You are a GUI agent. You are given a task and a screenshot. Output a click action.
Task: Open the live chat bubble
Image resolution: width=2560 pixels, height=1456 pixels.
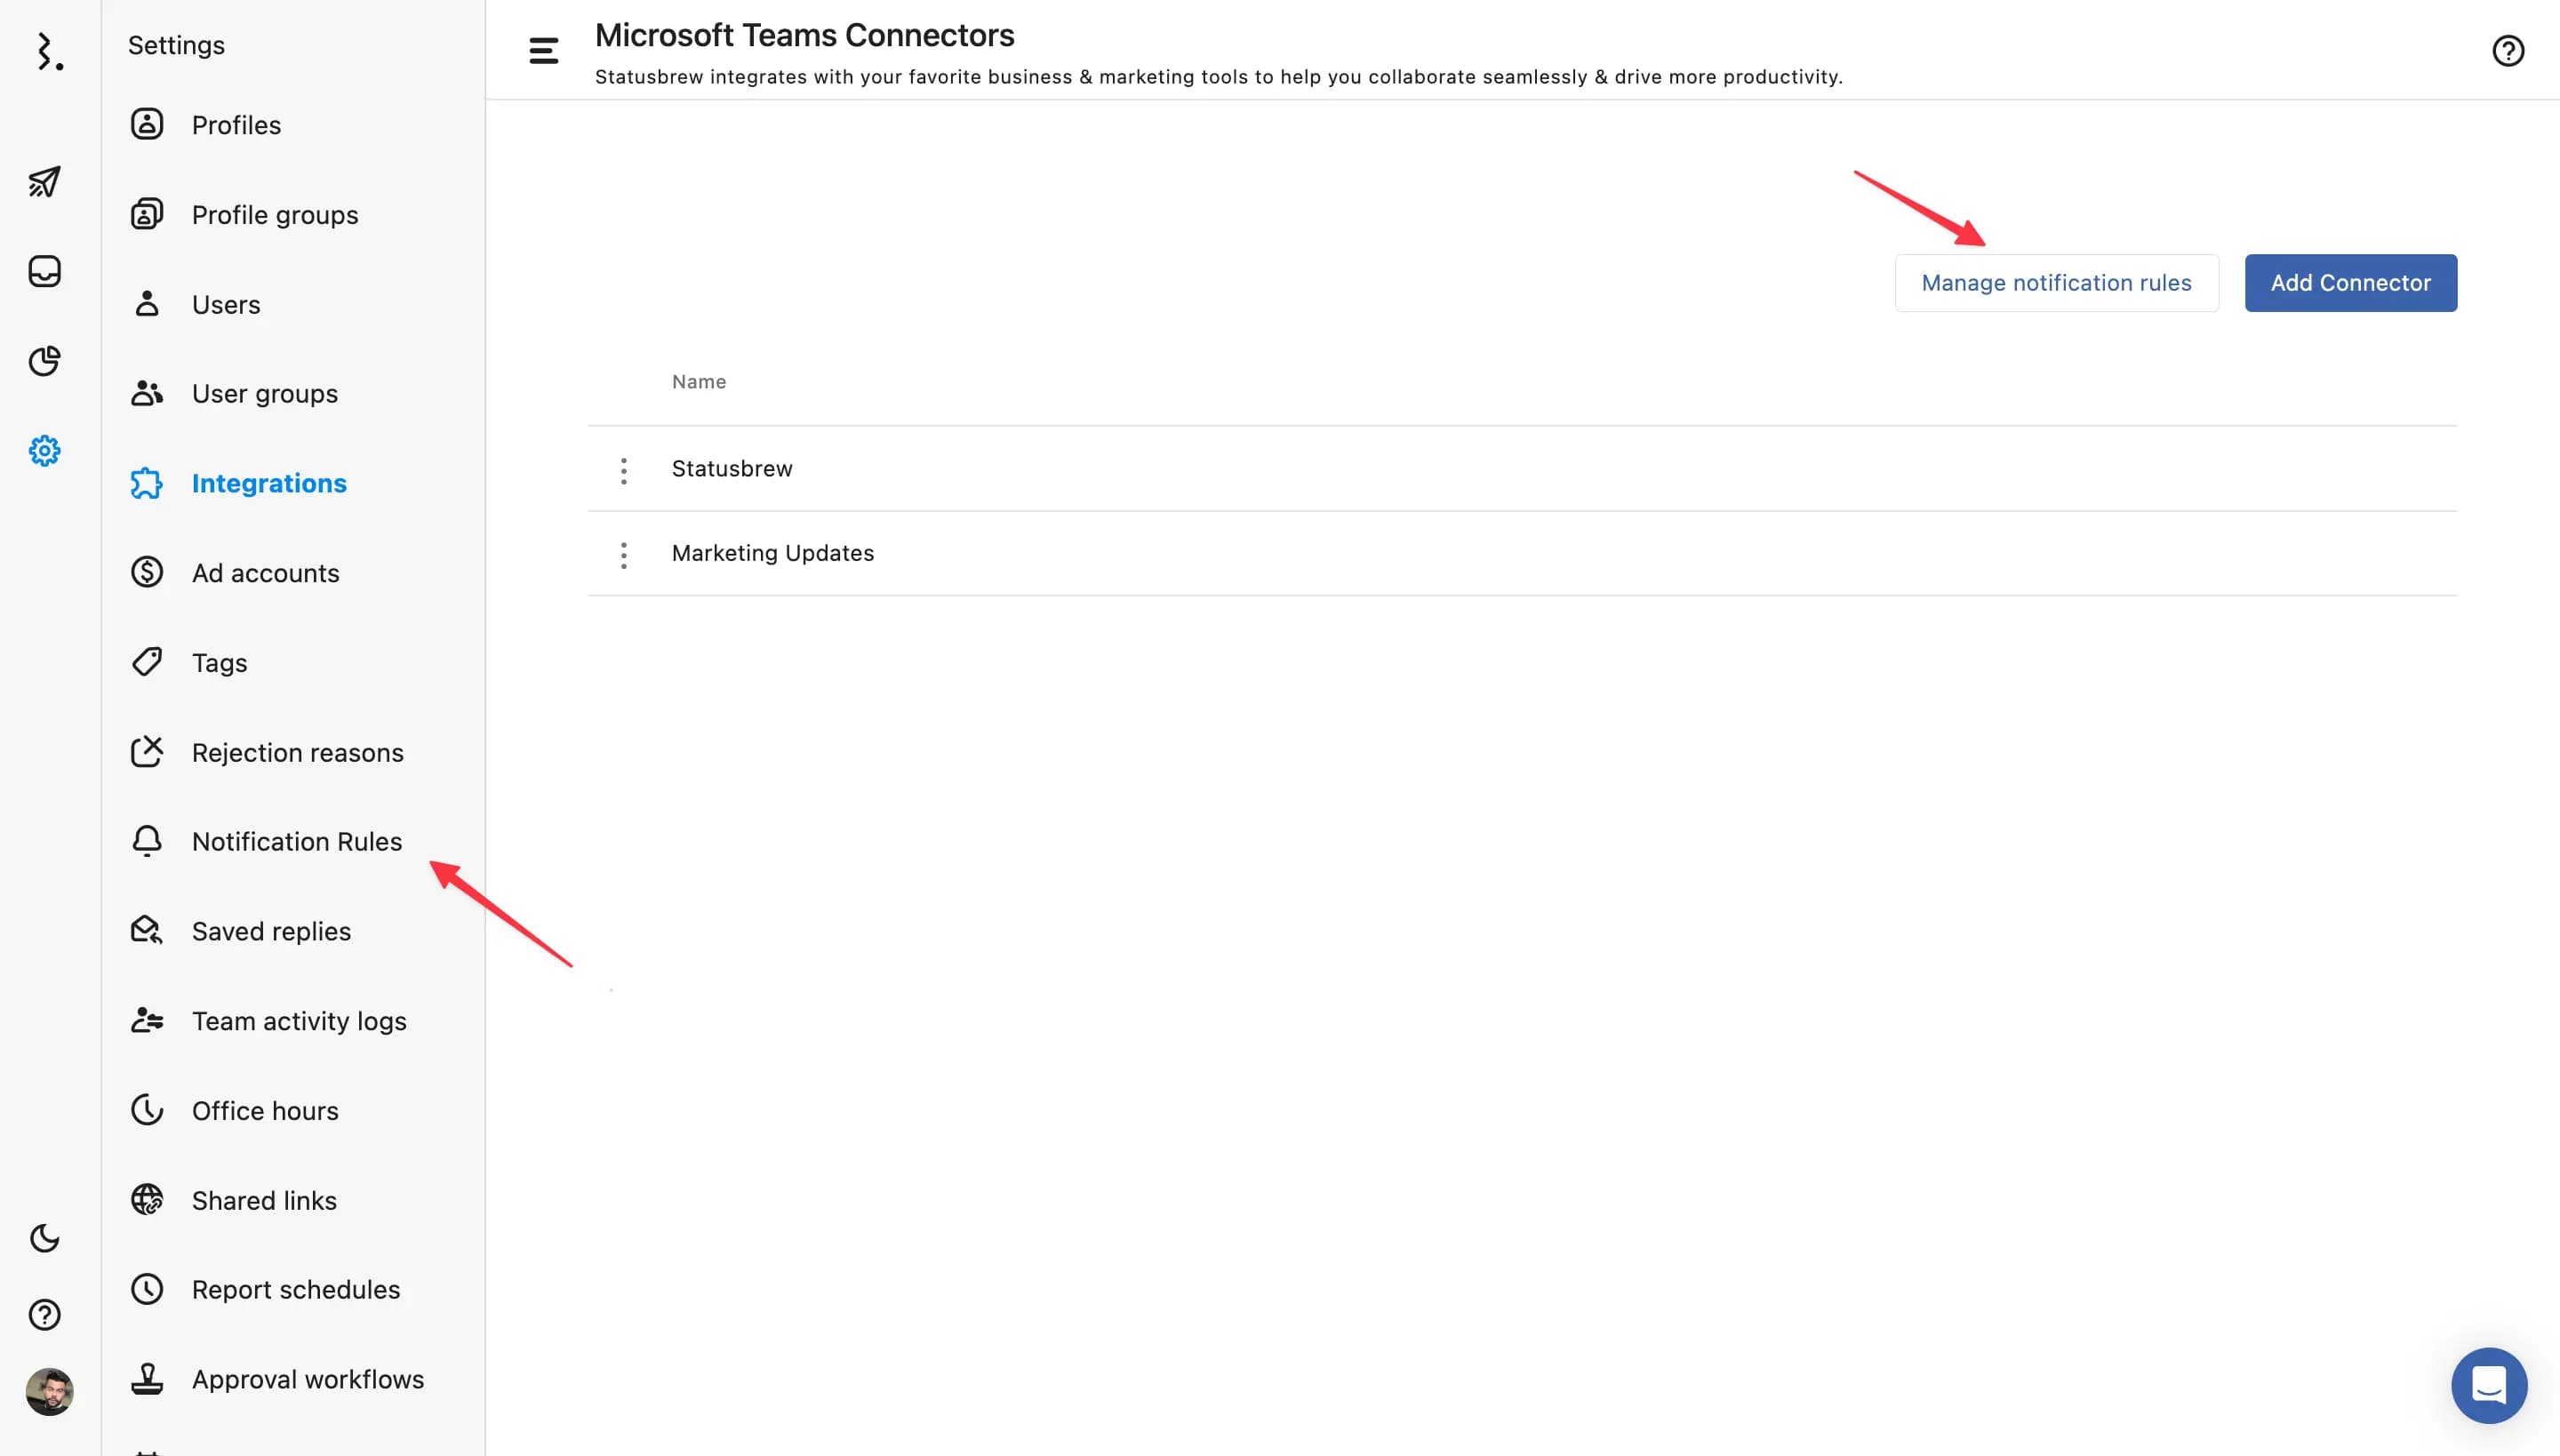2488,1385
